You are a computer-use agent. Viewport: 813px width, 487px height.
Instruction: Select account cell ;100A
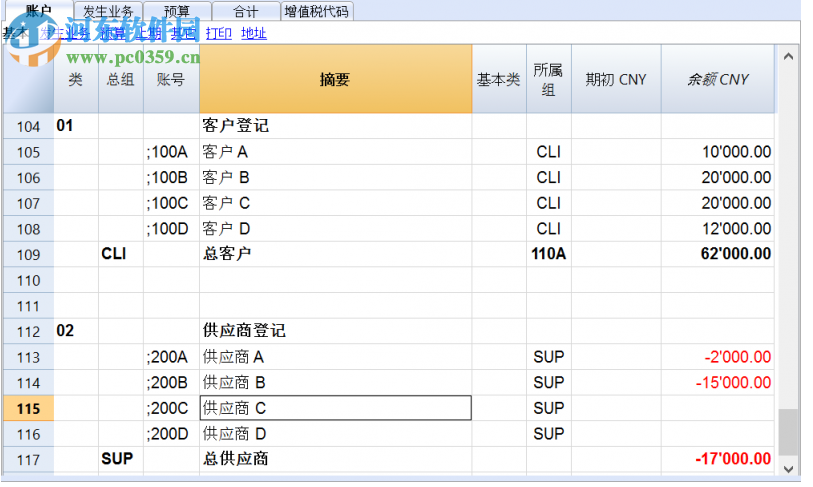[x=171, y=152]
